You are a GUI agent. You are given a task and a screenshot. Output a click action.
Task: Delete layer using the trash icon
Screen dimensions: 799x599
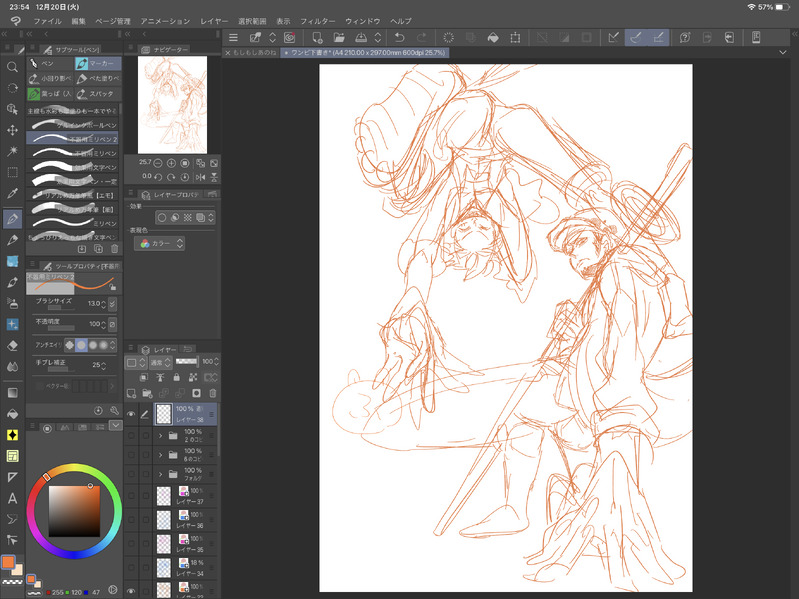click(x=213, y=392)
